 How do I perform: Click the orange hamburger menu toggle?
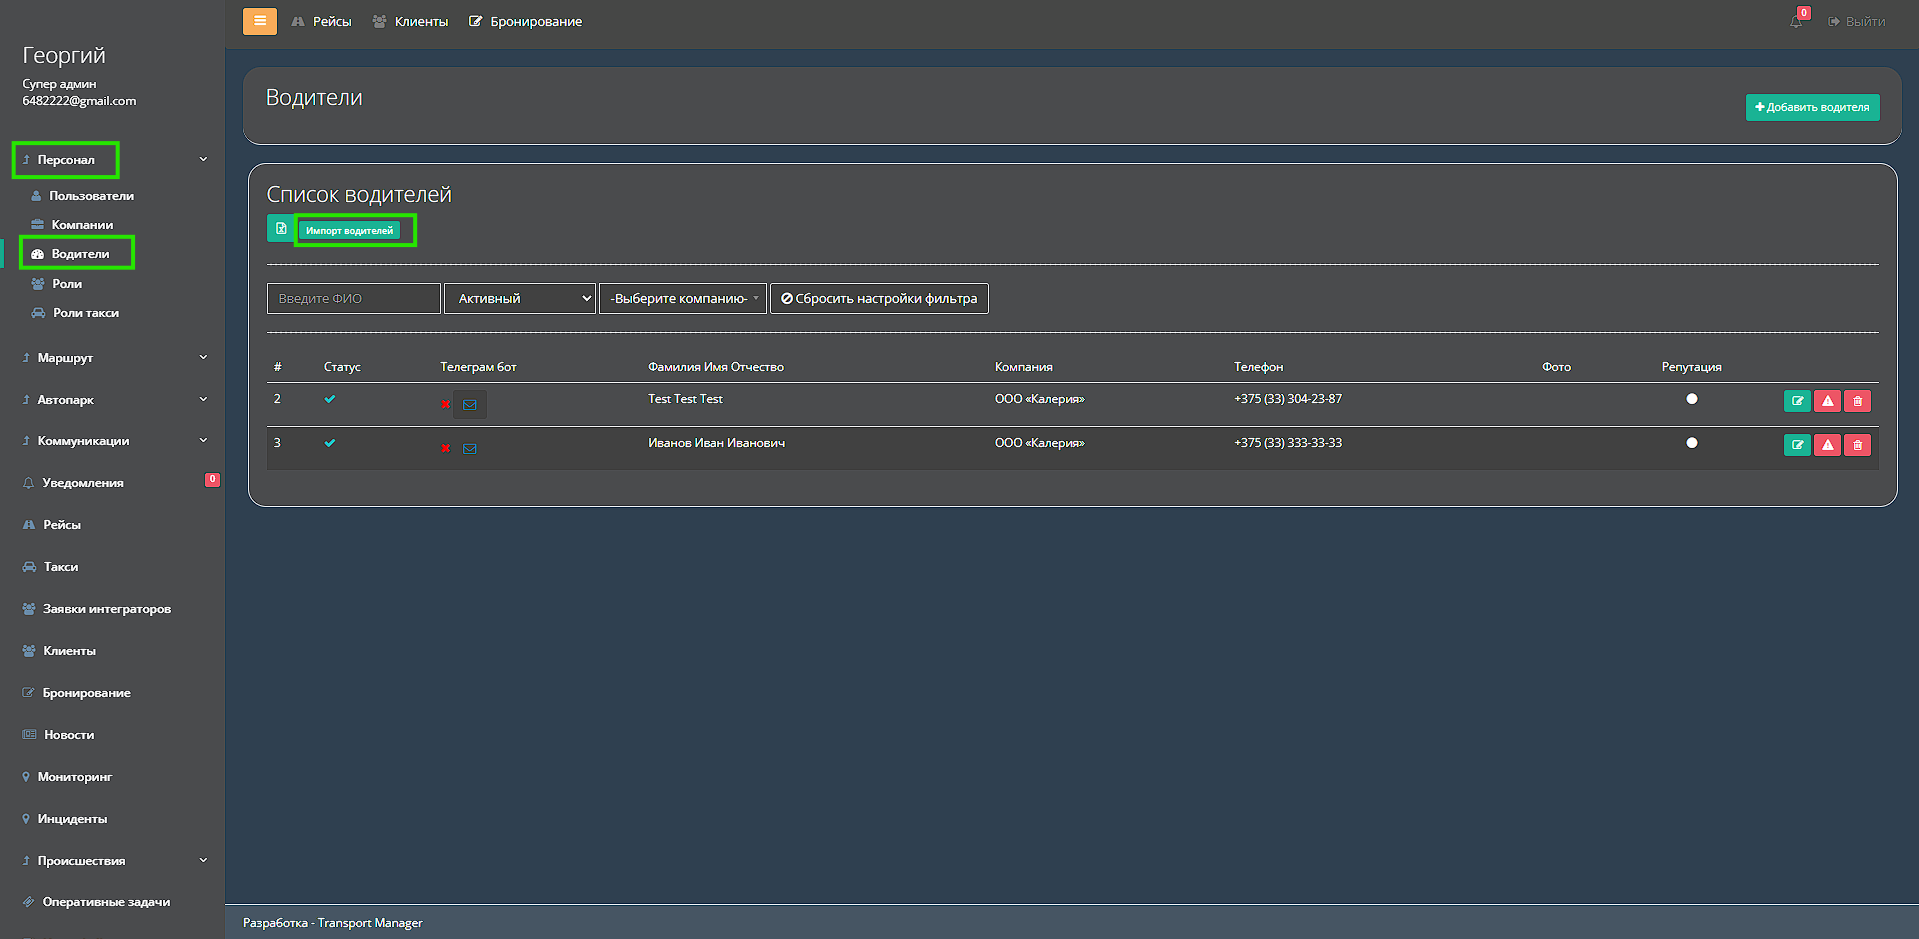(x=259, y=21)
